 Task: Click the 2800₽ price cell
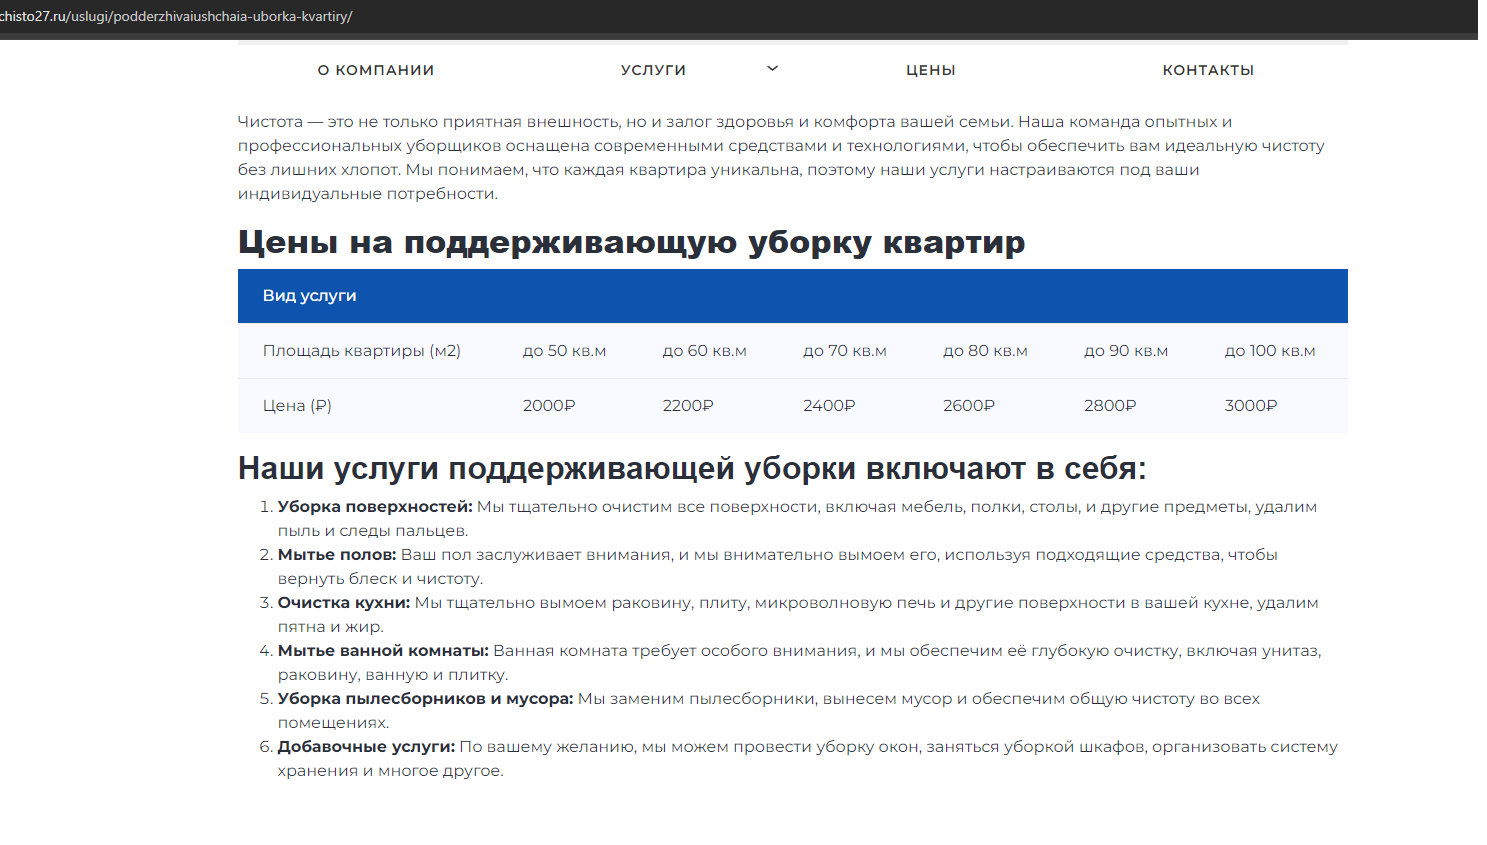tap(1110, 406)
